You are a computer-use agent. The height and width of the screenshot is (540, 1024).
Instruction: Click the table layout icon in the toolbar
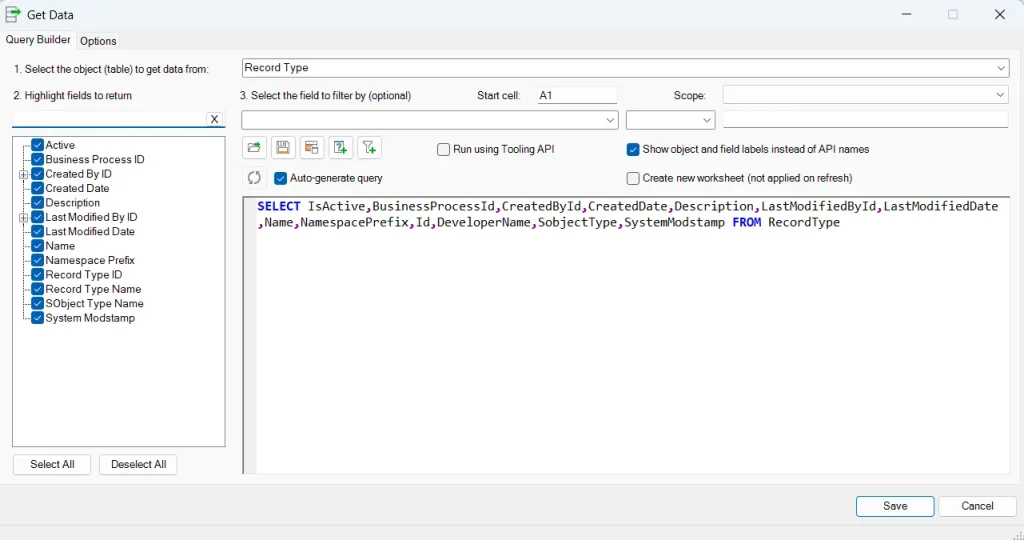[x=312, y=148]
